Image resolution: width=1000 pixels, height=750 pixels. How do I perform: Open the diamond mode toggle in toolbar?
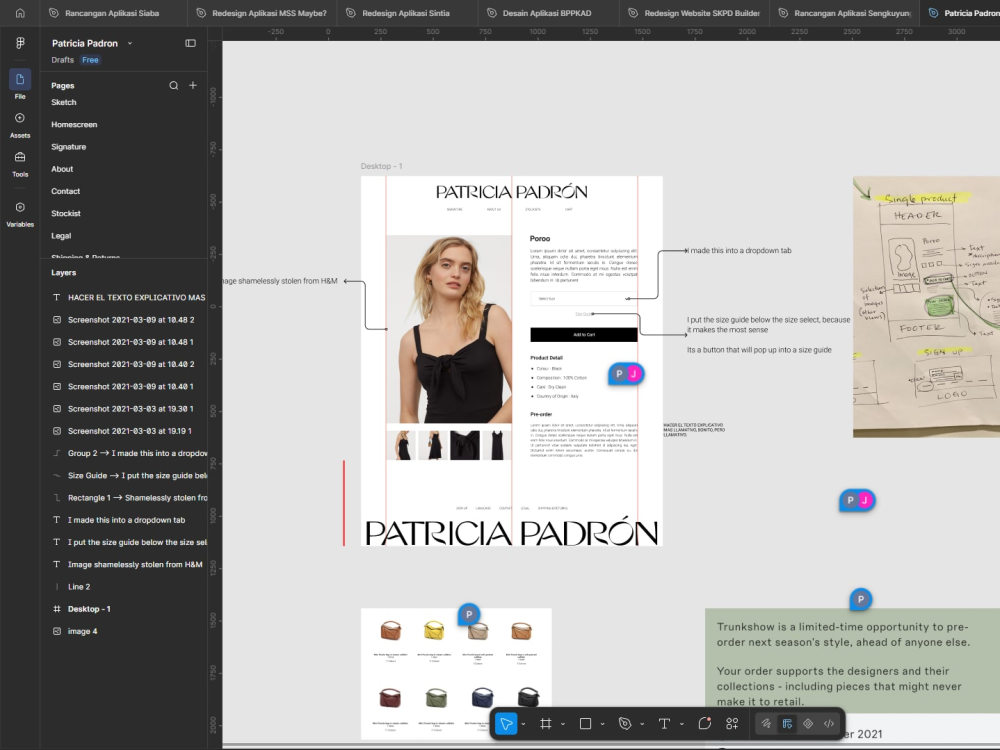808,723
